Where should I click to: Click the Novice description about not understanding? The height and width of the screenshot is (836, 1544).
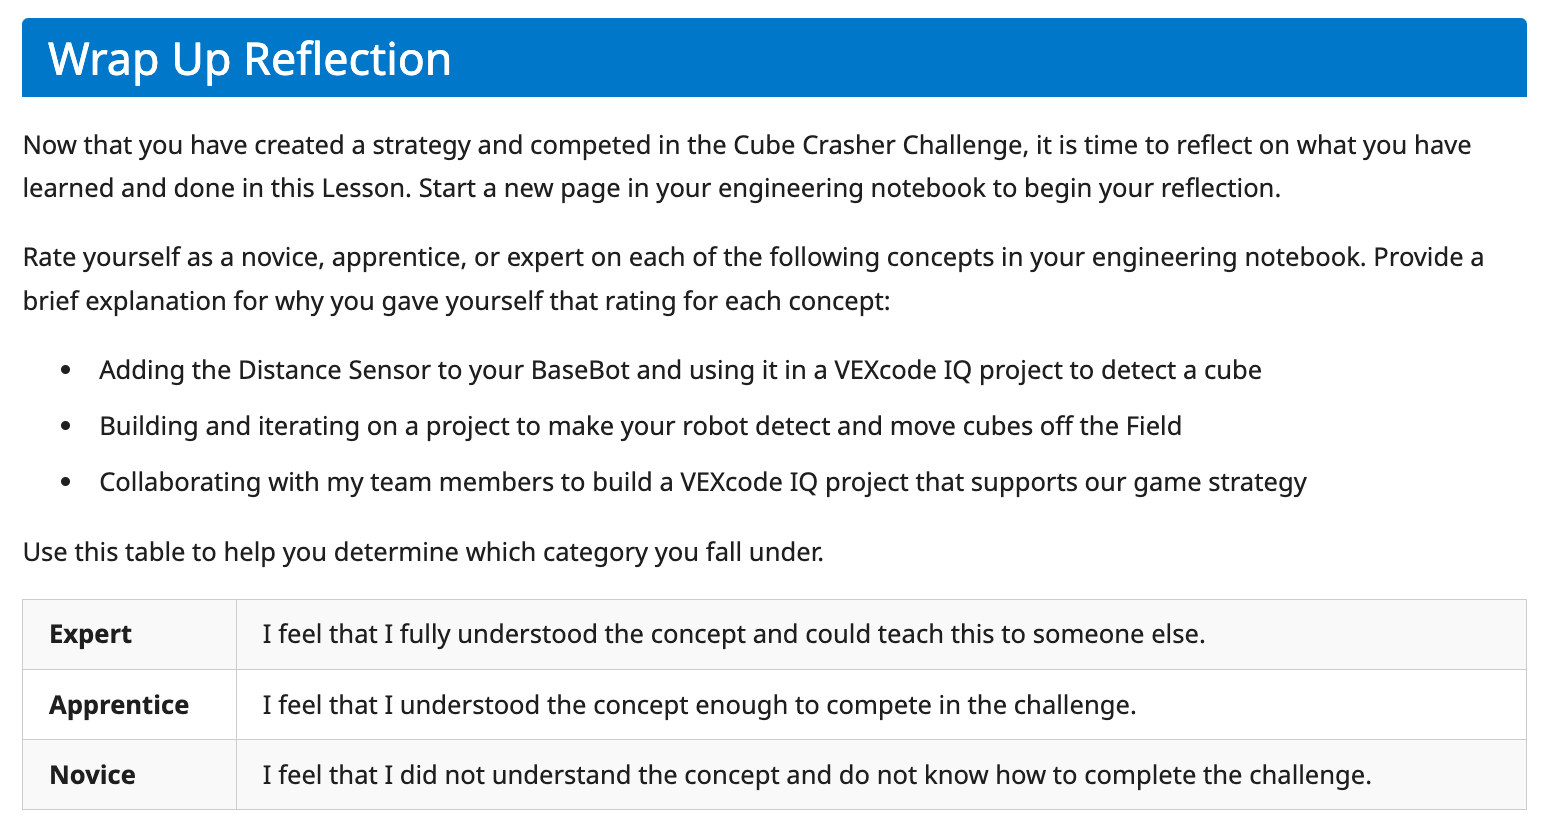point(816,775)
